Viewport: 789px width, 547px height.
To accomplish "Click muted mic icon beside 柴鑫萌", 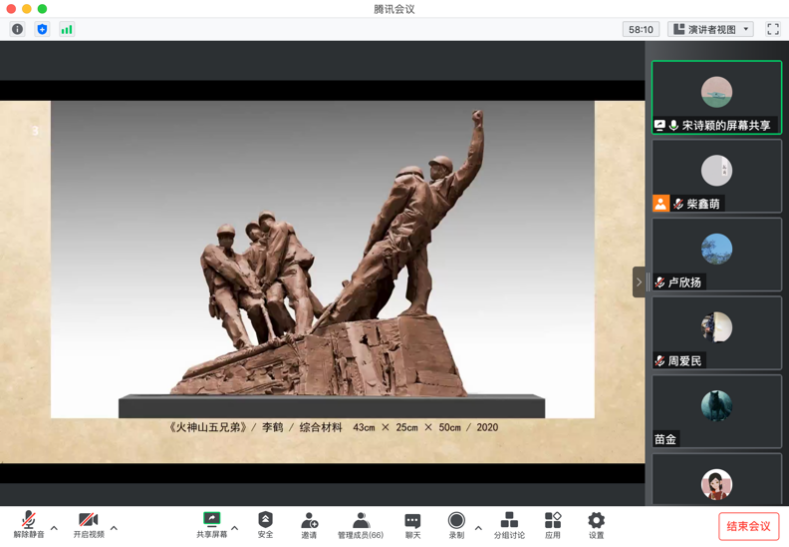I will pyautogui.click(x=678, y=203).
